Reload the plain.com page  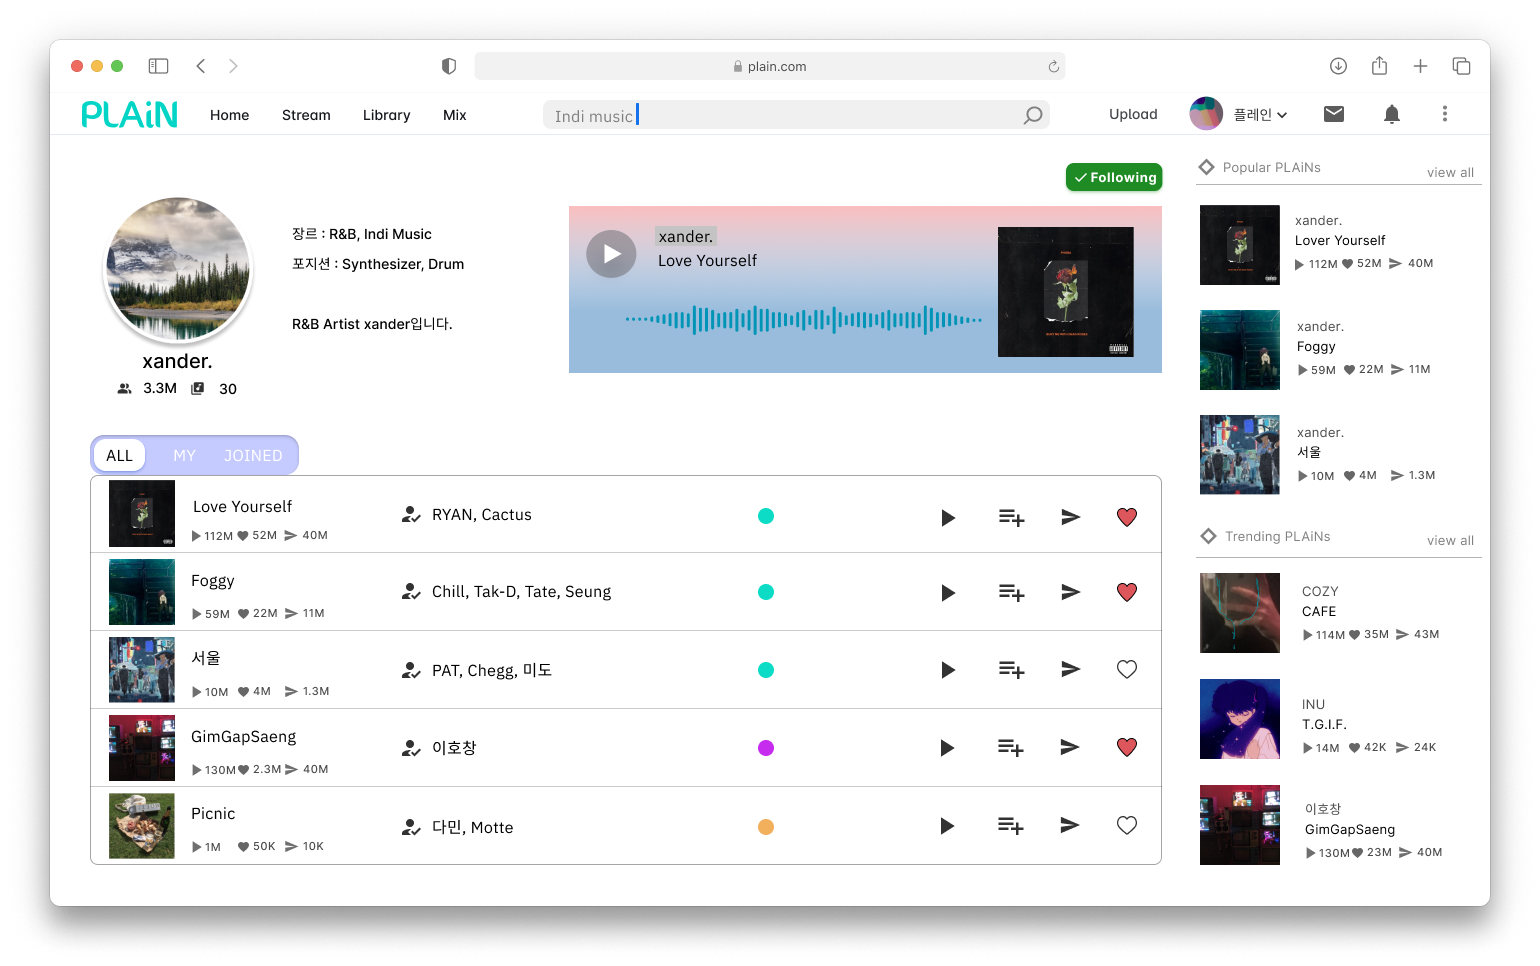pos(1053,67)
